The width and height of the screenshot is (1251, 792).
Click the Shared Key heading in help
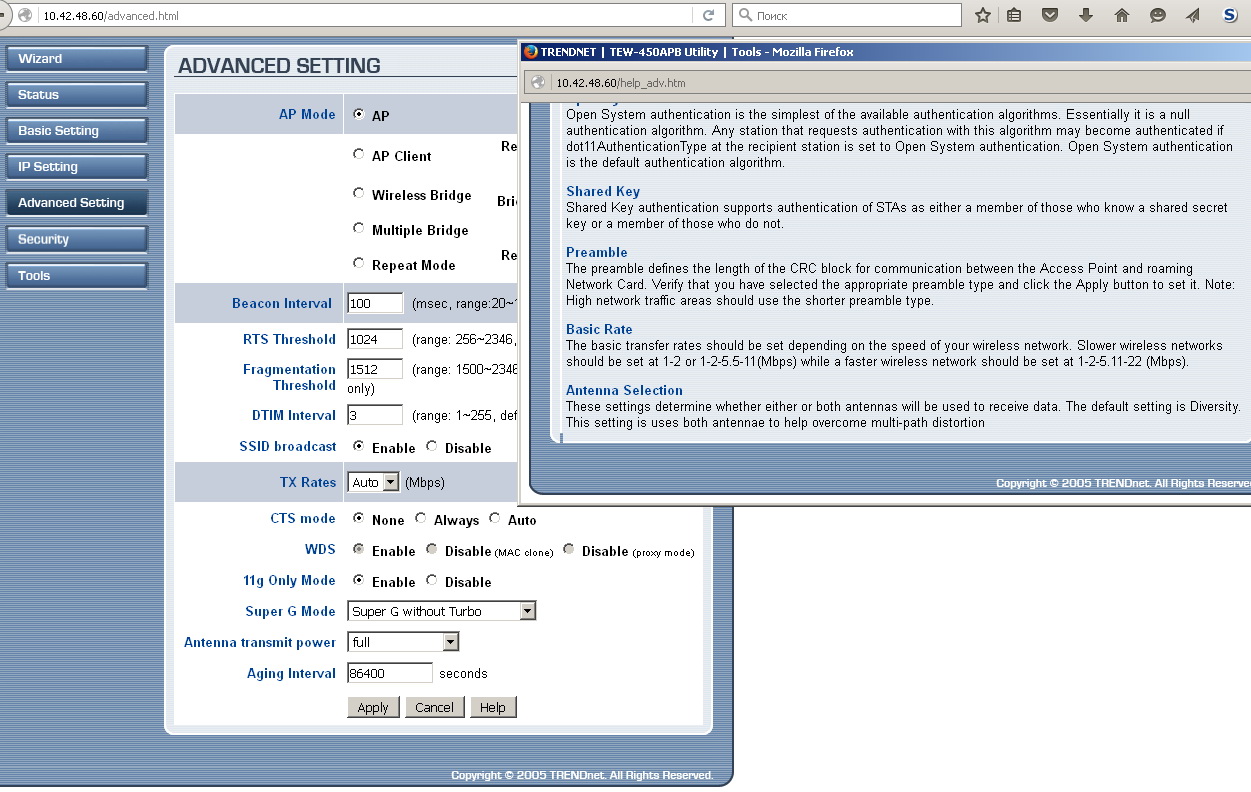coord(603,191)
